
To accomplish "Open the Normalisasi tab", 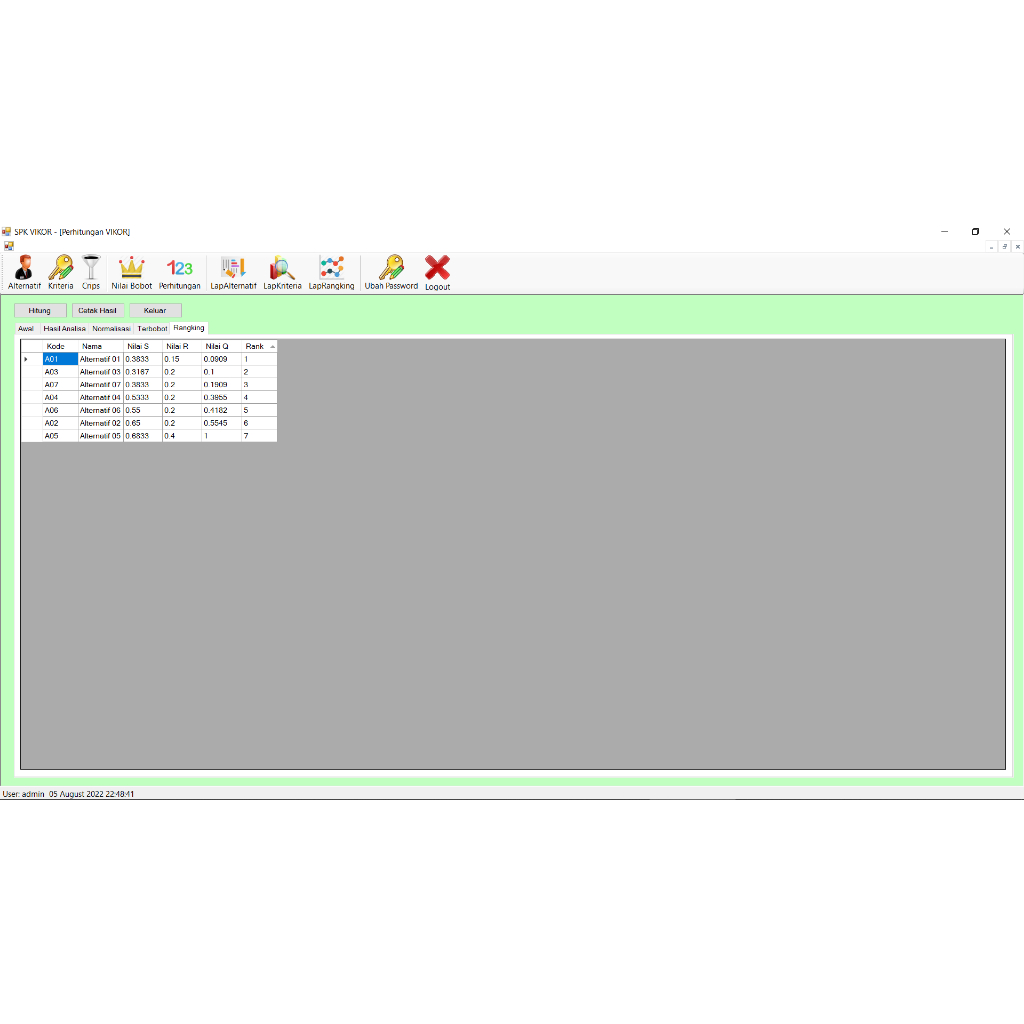I will click(x=111, y=328).
